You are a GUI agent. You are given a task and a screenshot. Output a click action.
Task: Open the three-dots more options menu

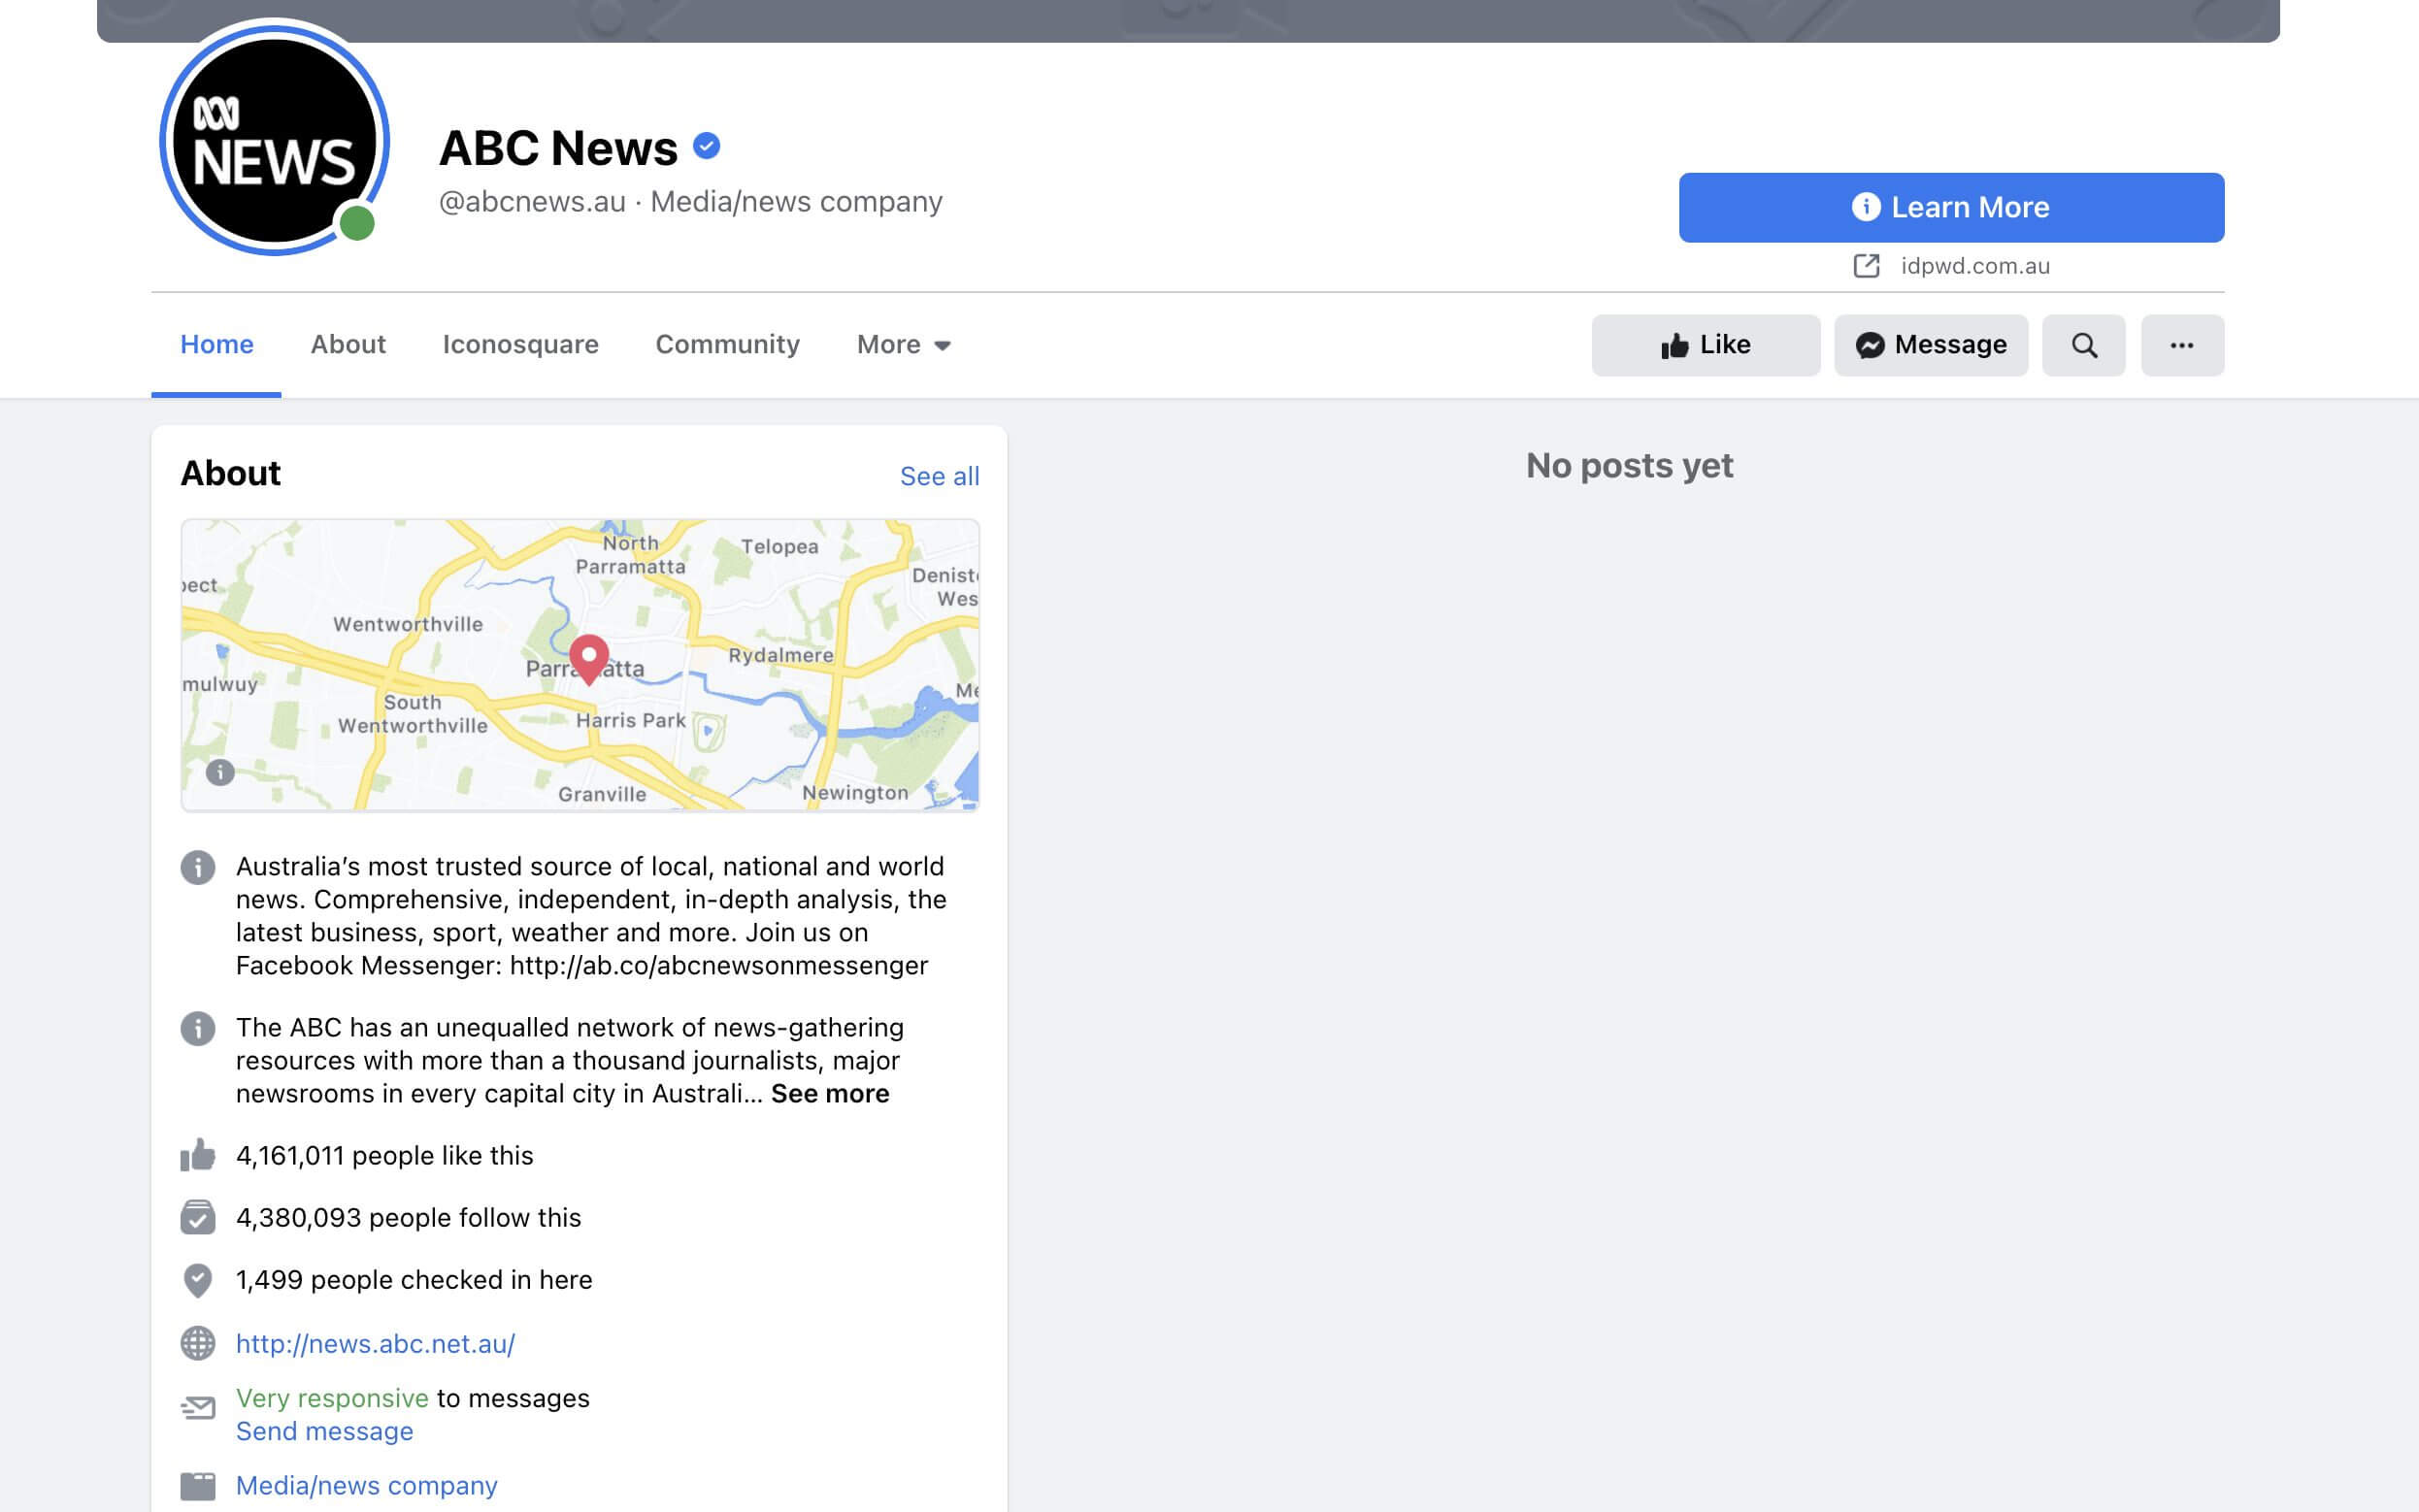pyautogui.click(x=2182, y=345)
